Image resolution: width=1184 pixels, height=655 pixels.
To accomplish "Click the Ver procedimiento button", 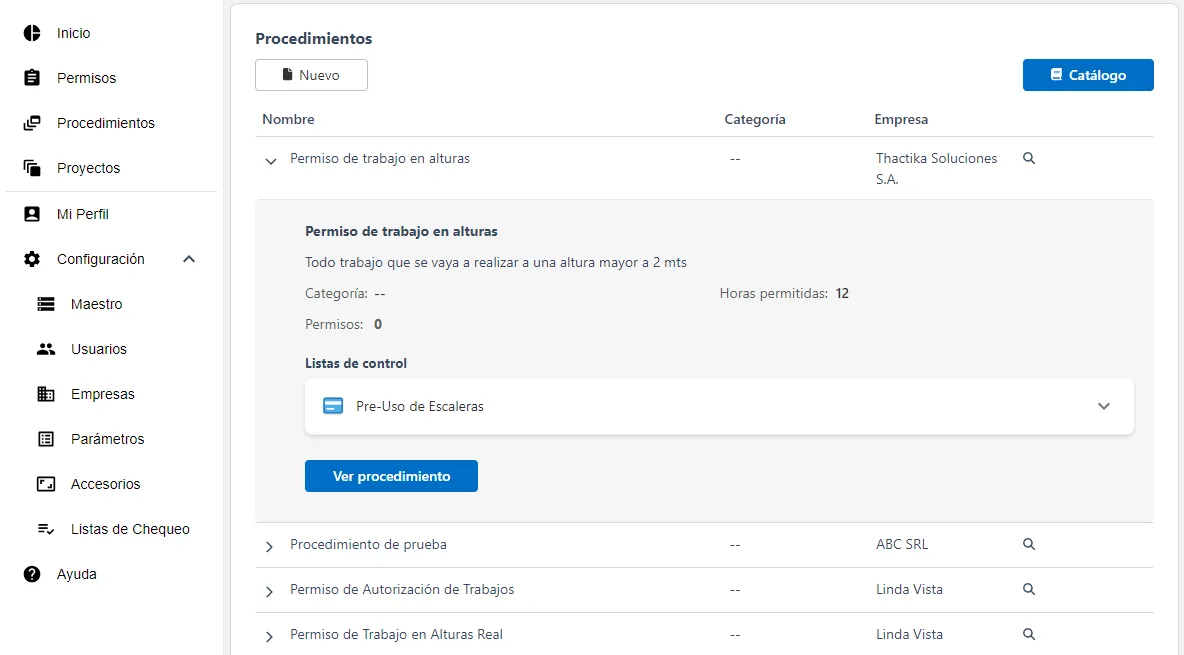I will 391,476.
